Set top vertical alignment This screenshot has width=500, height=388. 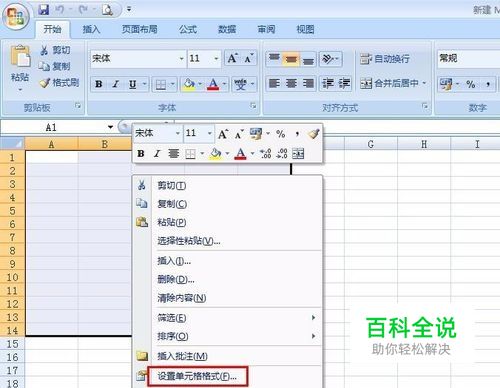pos(274,59)
